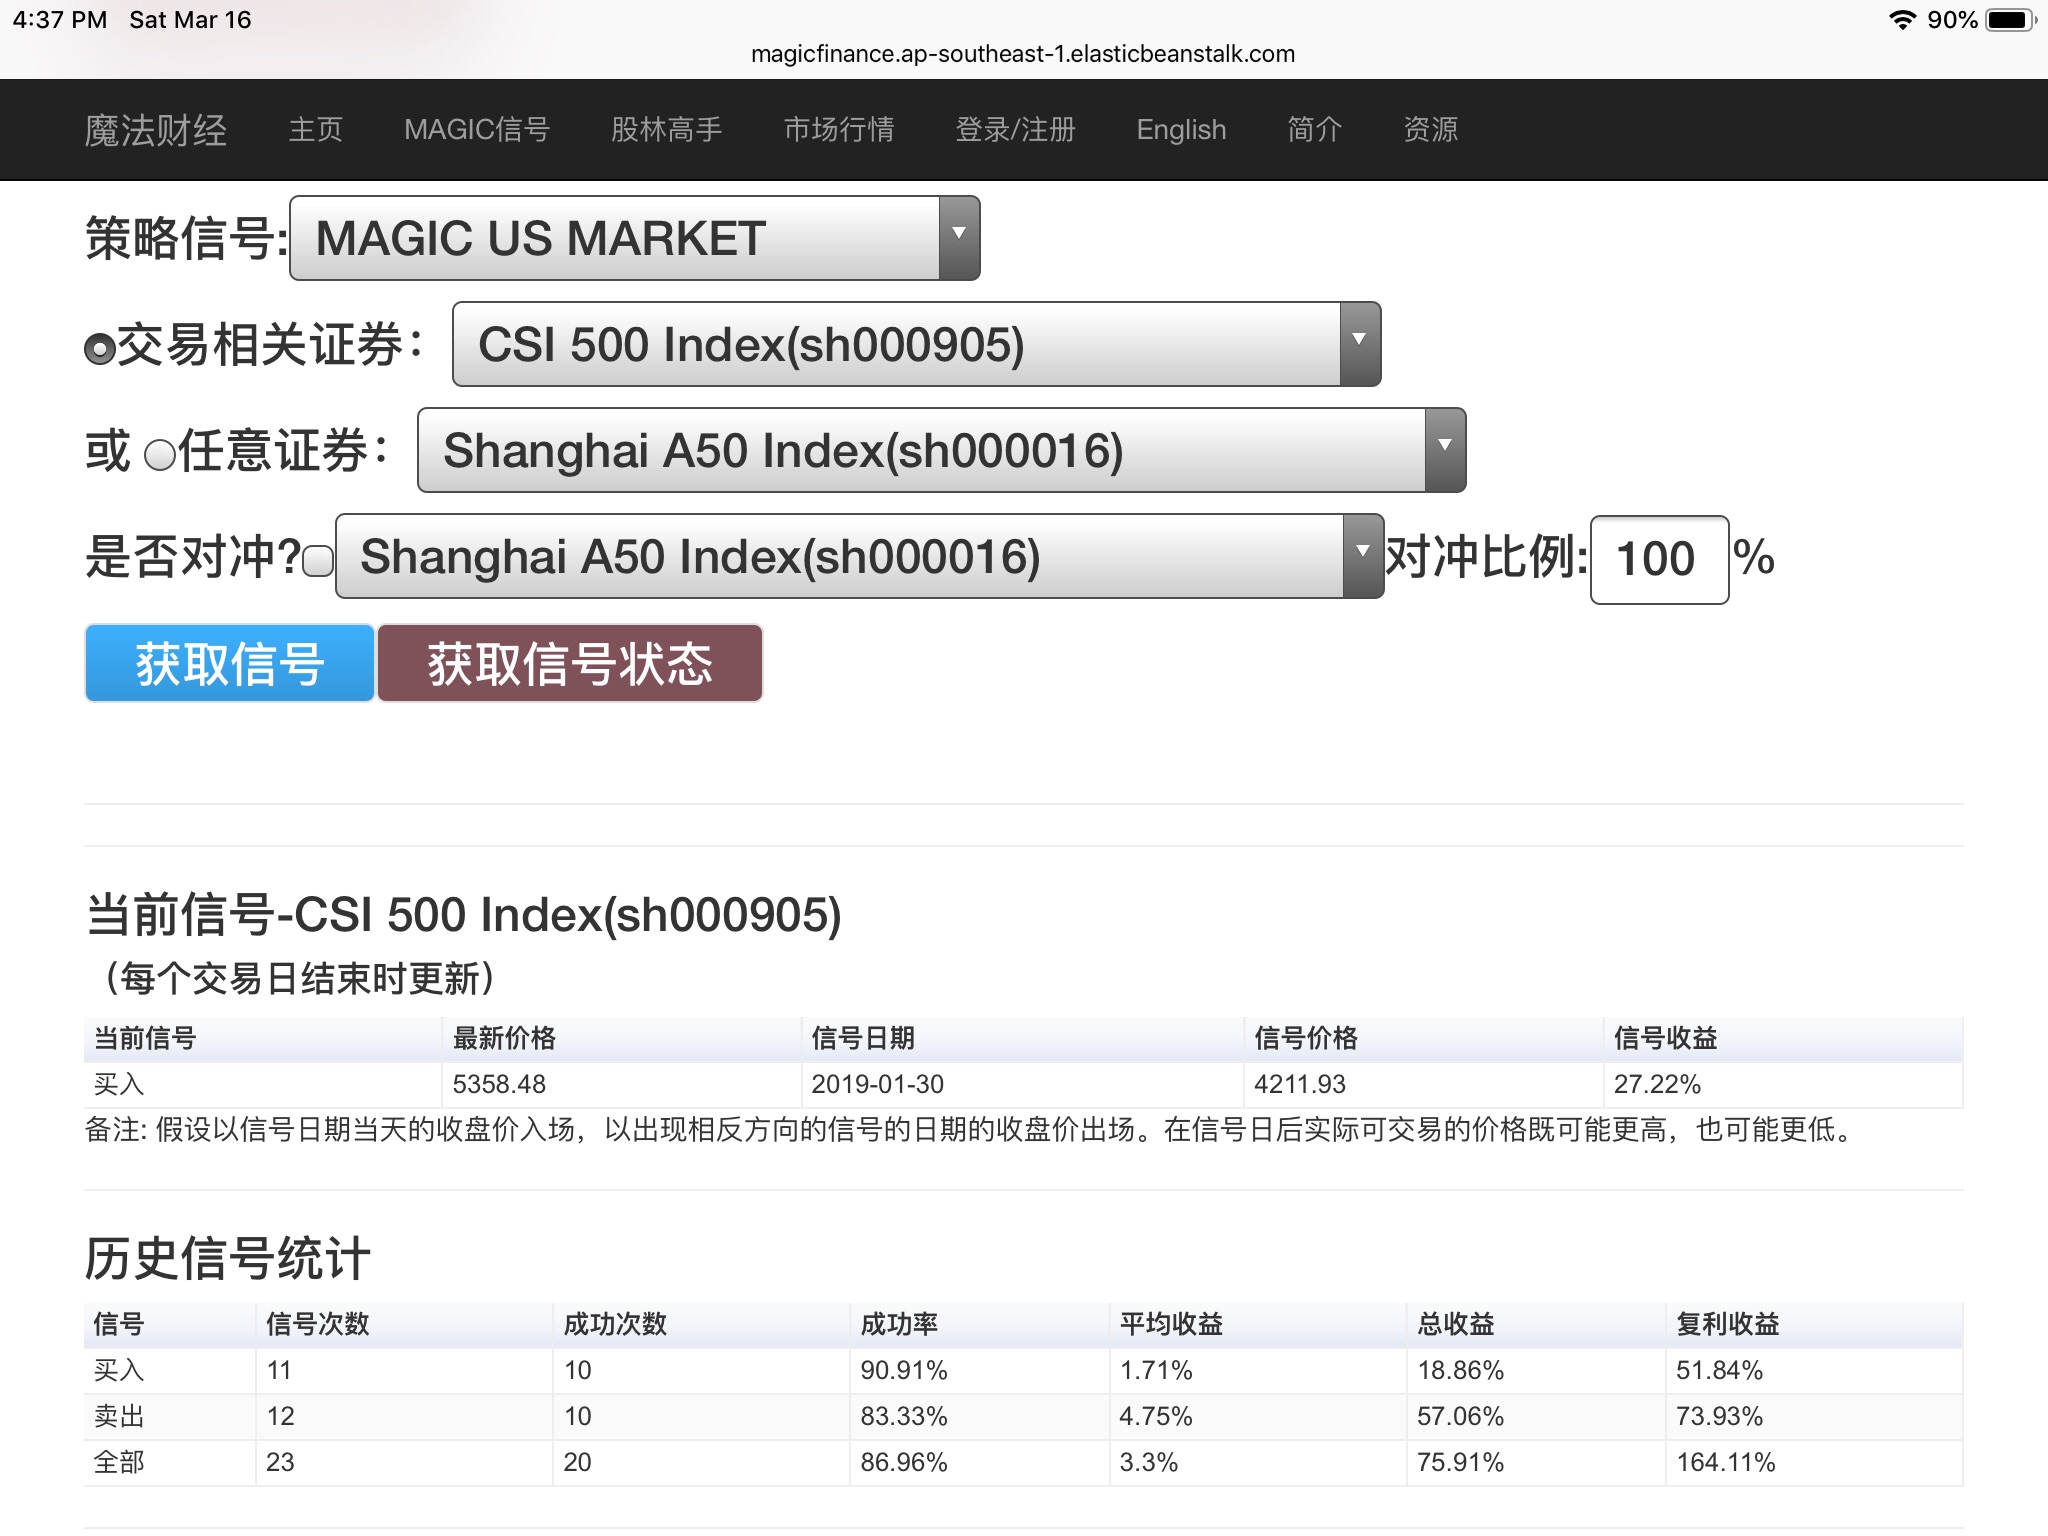The height and width of the screenshot is (1536, 2048).
Task: Click the status bar time 4:37 PM
Action: [60, 20]
